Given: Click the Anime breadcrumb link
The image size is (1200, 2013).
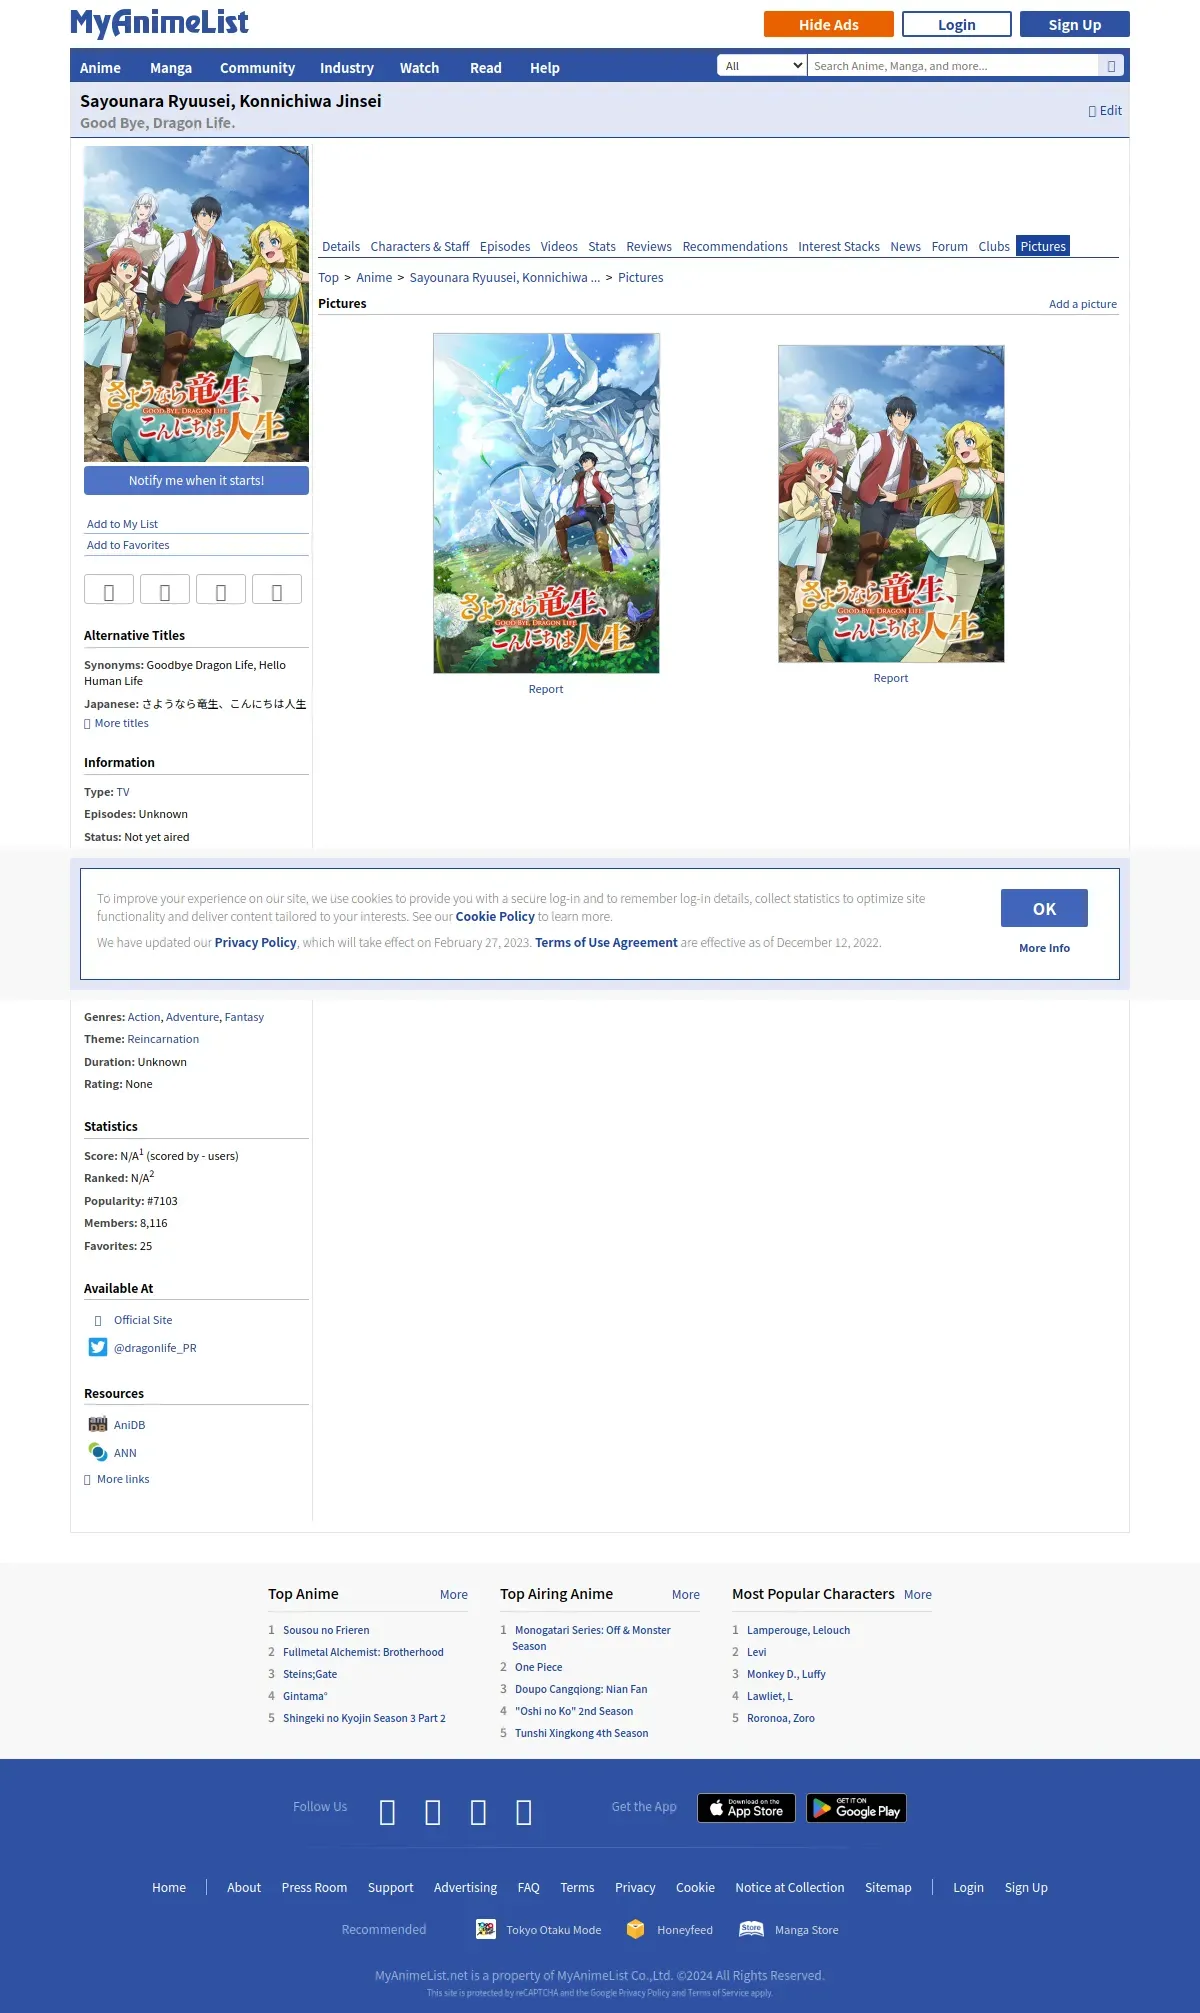Looking at the screenshot, I should [374, 278].
